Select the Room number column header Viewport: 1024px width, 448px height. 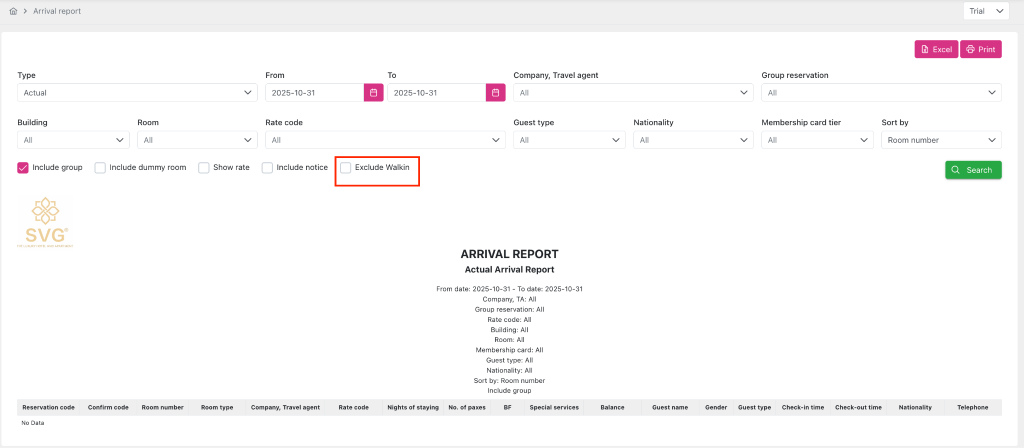pos(162,408)
